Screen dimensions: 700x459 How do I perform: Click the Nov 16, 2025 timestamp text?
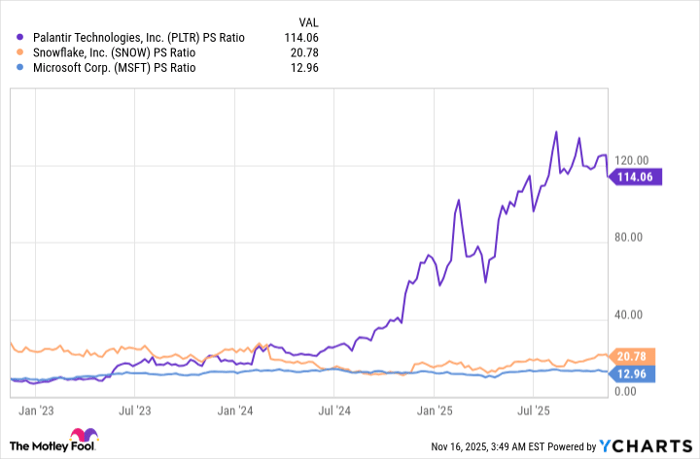(x=488, y=446)
